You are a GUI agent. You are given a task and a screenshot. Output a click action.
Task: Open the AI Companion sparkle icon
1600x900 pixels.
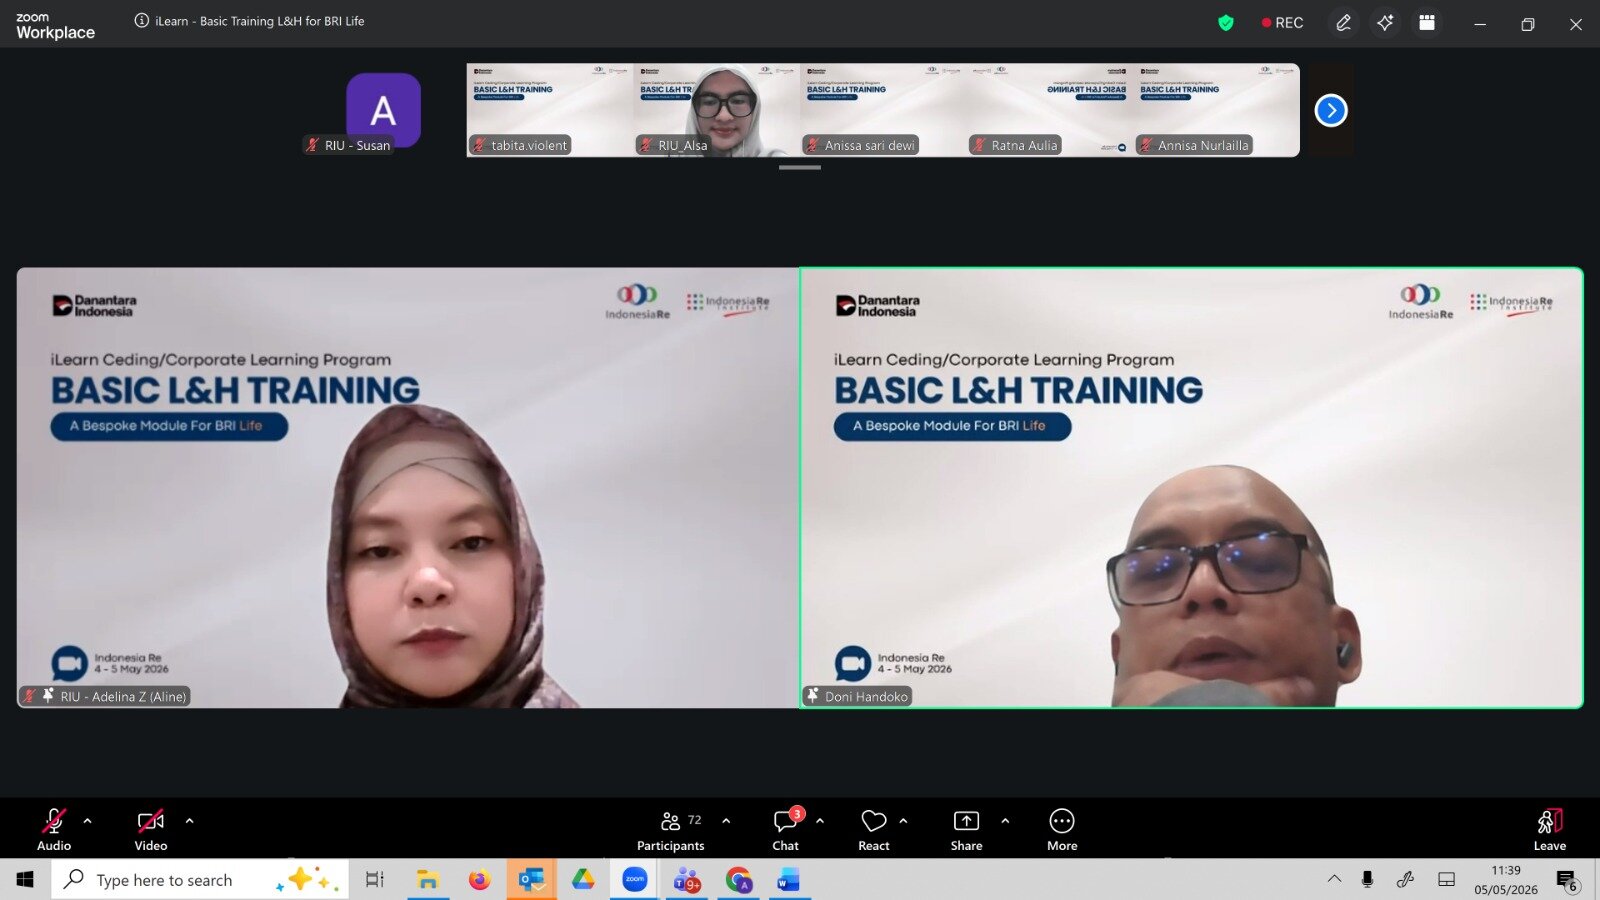pyautogui.click(x=1385, y=23)
